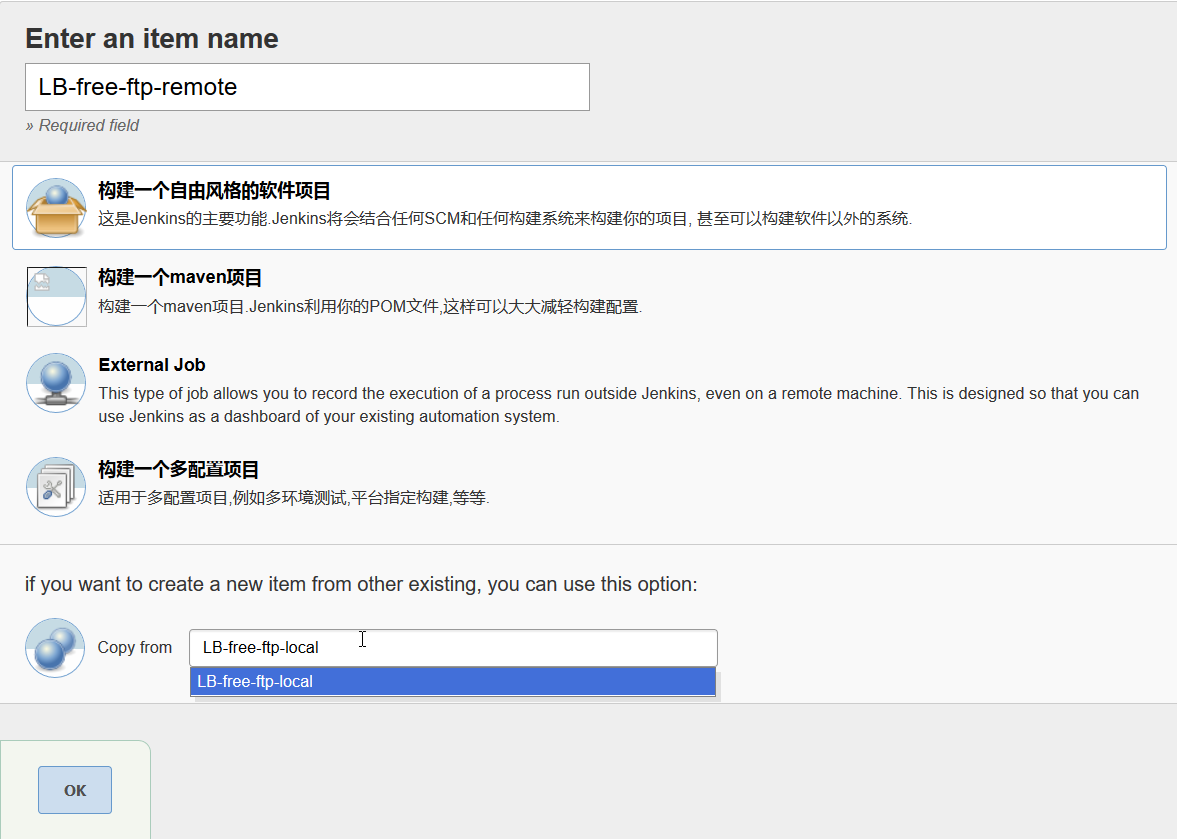Click the Copy from double-sphere icon

55,648
